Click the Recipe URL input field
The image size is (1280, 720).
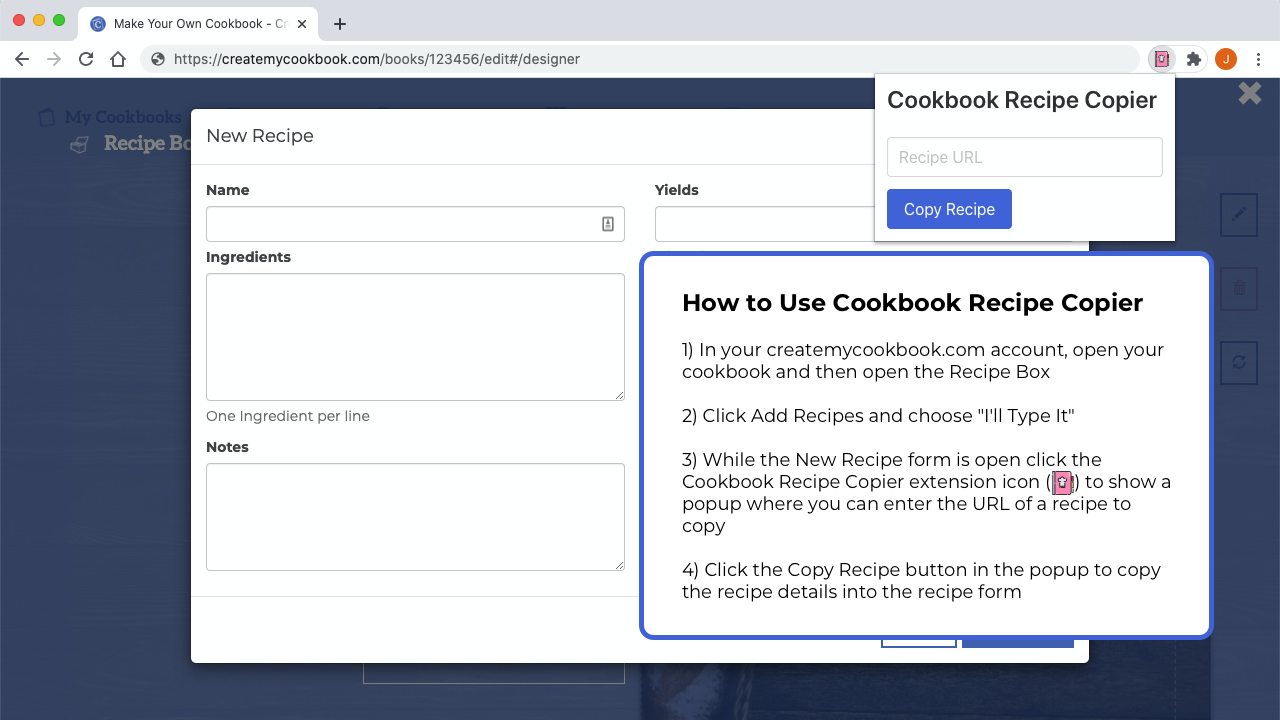pyautogui.click(x=1024, y=156)
